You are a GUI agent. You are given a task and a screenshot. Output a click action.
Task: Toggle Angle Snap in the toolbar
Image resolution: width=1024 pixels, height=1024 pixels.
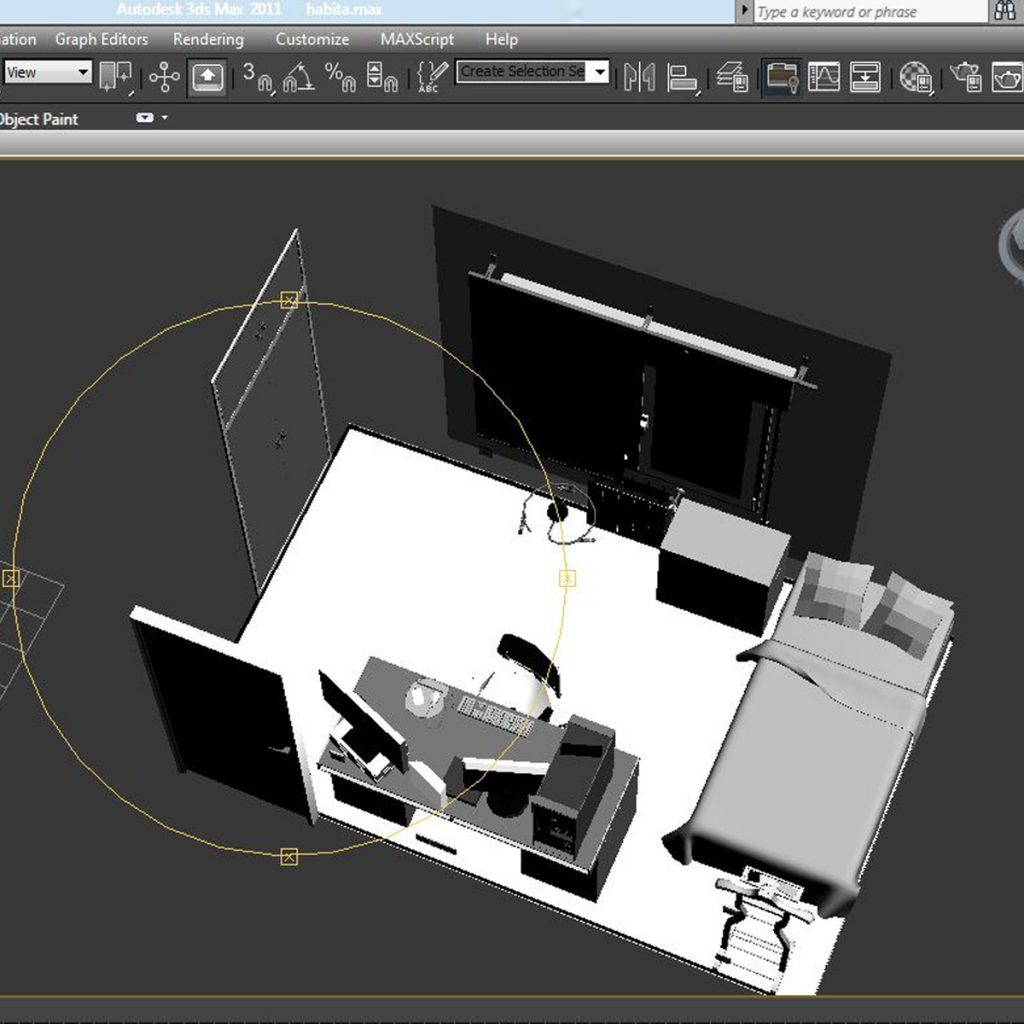pos(298,77)
